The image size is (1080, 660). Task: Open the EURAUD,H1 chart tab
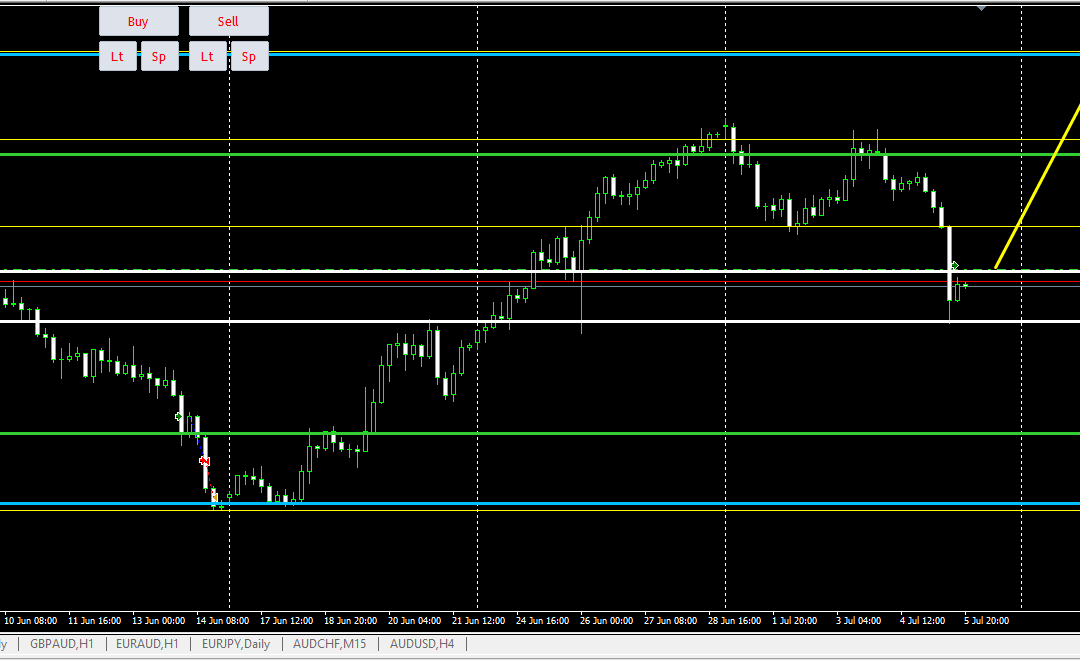[x=148, y=644]
